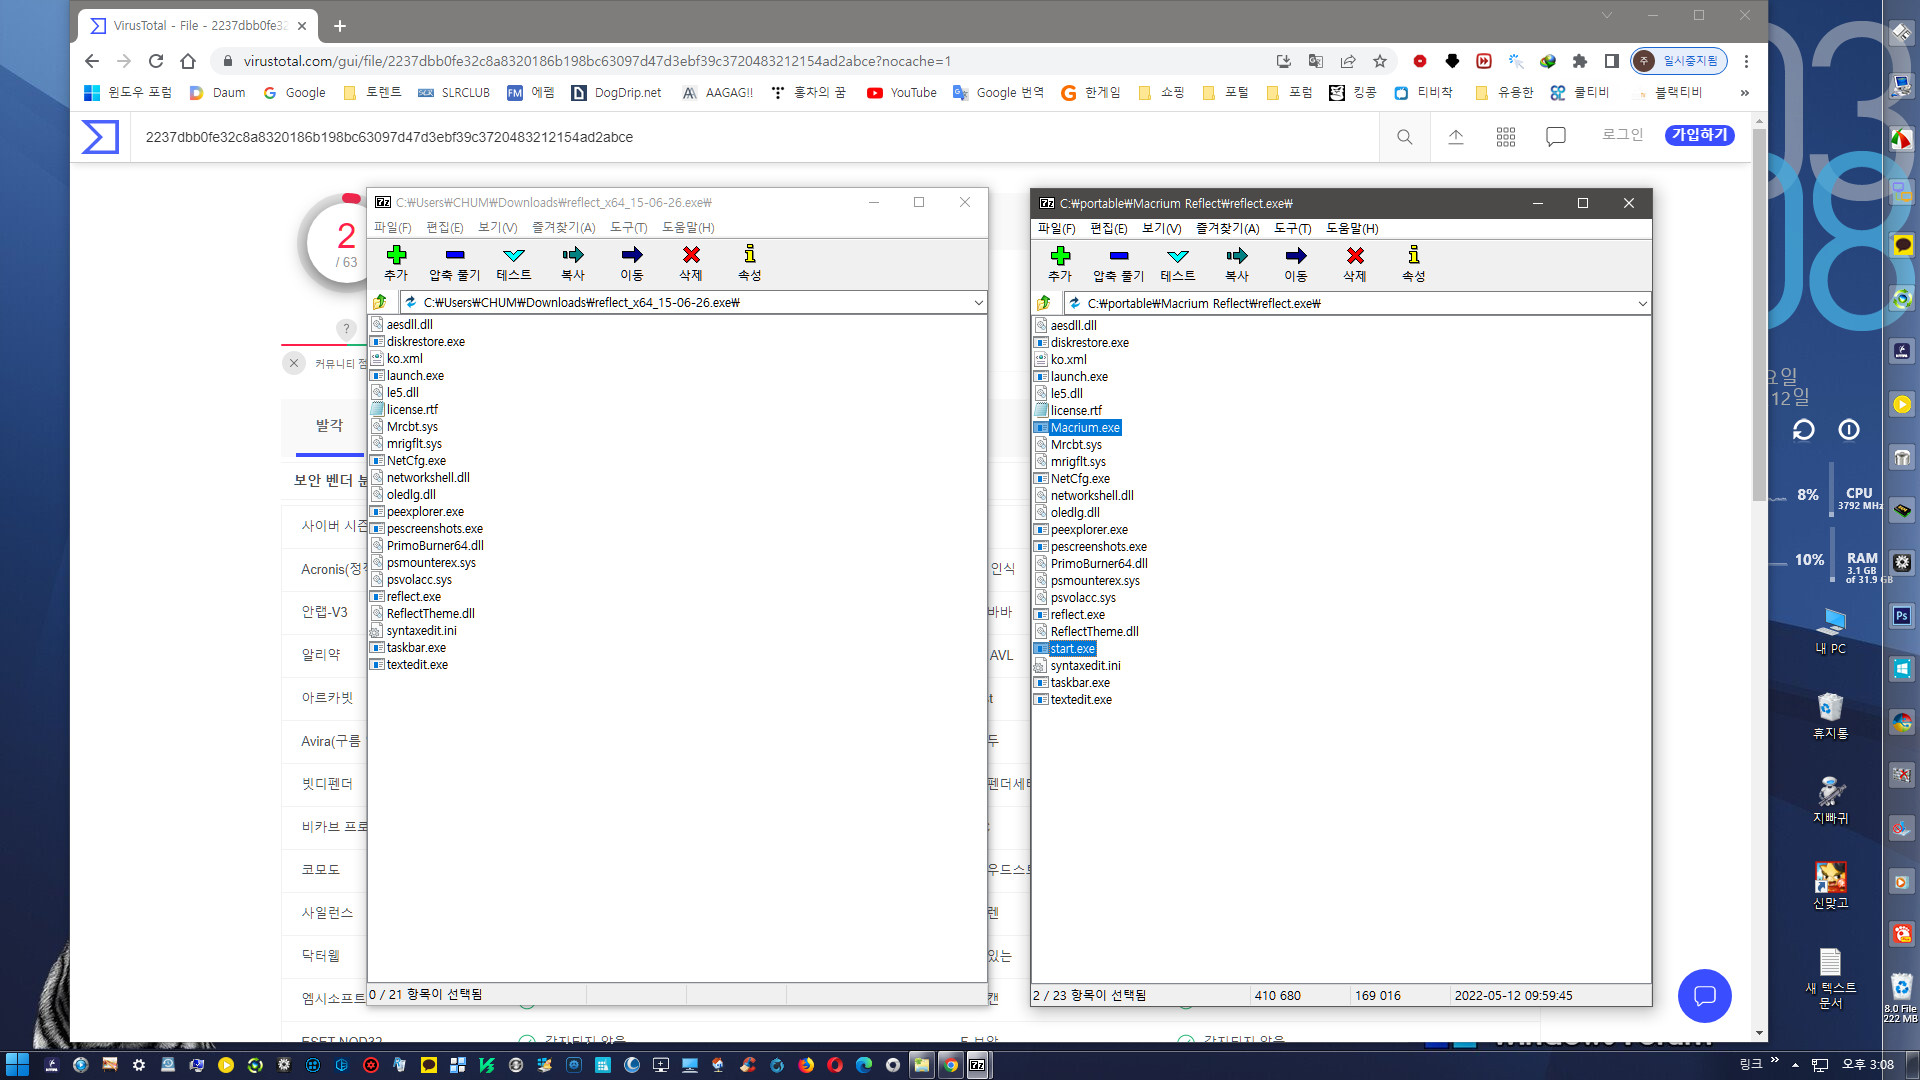
Task: Switch to the 발각 detection tab
Action: (329, 425)
